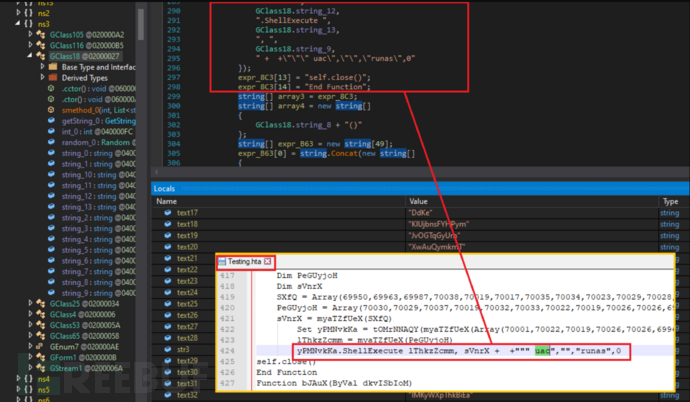Select the text25 local variable name
The height and width of the screenshot is (402, 690).
(187, 304)
